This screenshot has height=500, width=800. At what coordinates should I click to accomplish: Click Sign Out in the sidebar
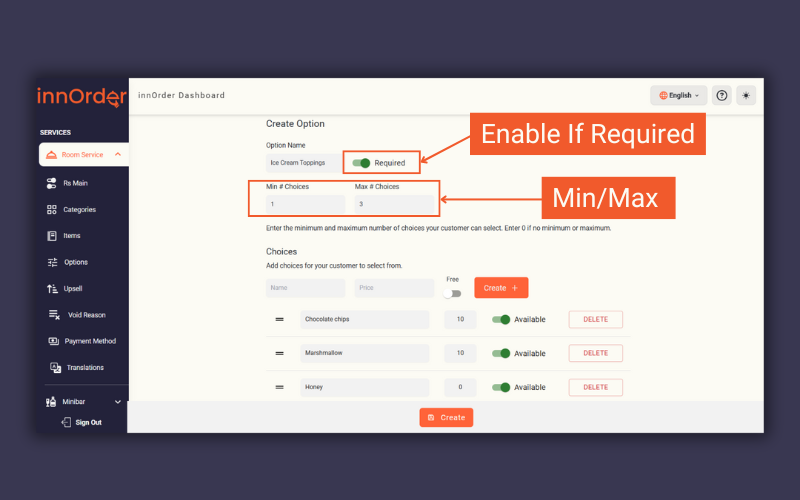coord(88,422)
